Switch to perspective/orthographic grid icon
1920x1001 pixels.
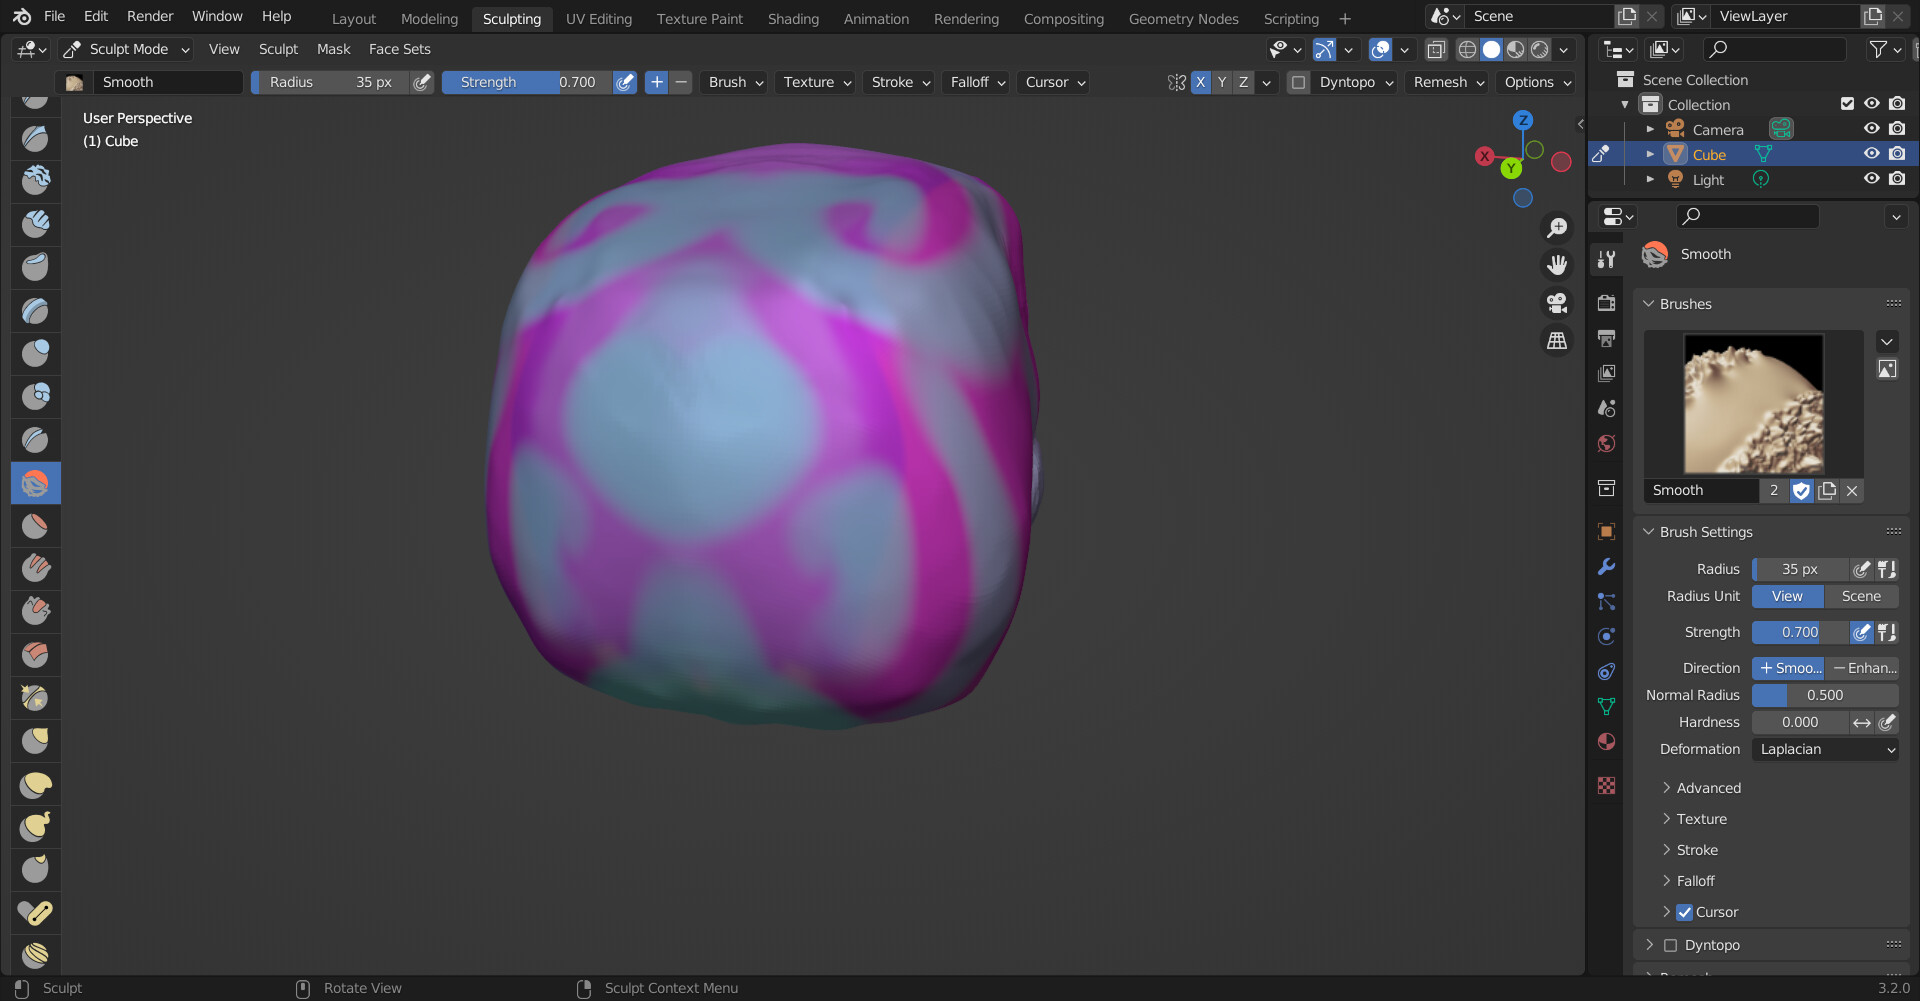1557,341
